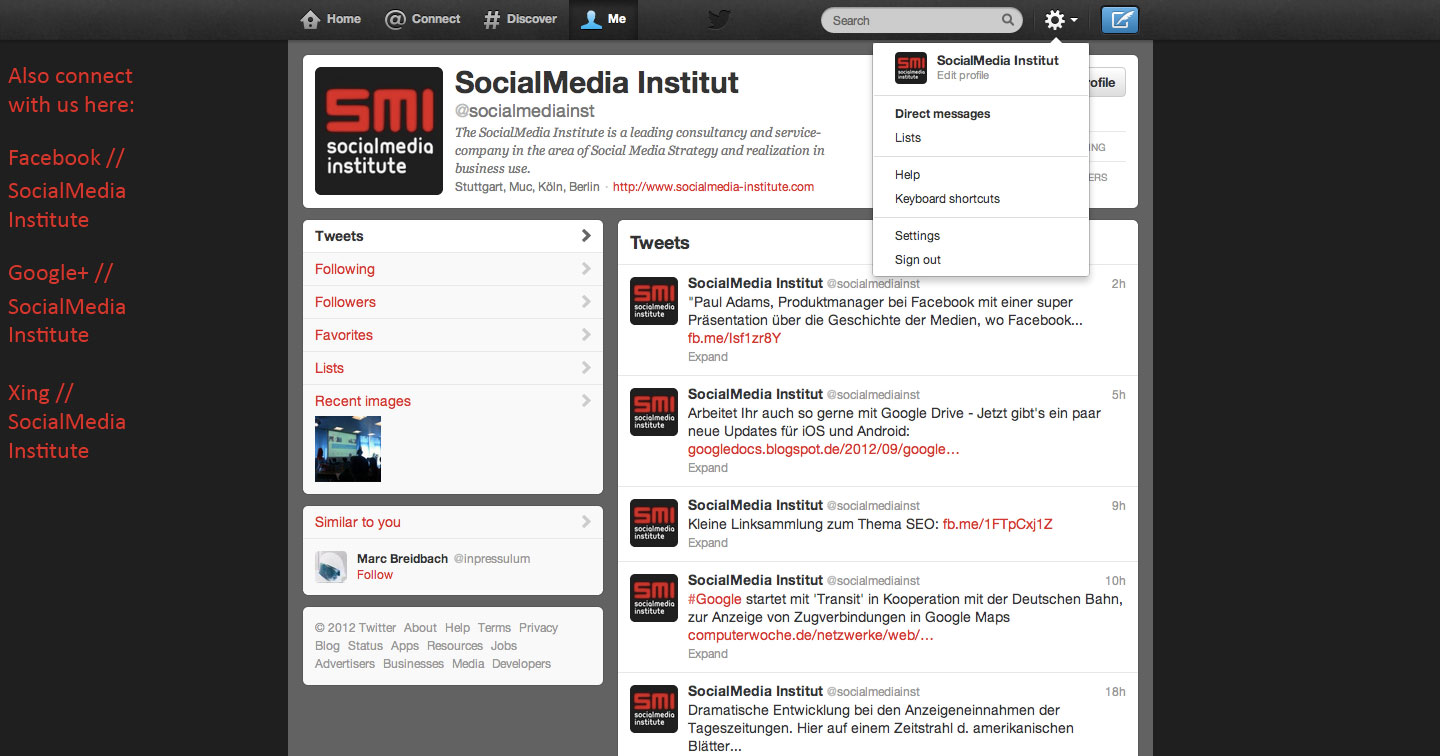Select the Me tab
The height and width of the screenshot is (756, 1440).
tap(603, 19)
